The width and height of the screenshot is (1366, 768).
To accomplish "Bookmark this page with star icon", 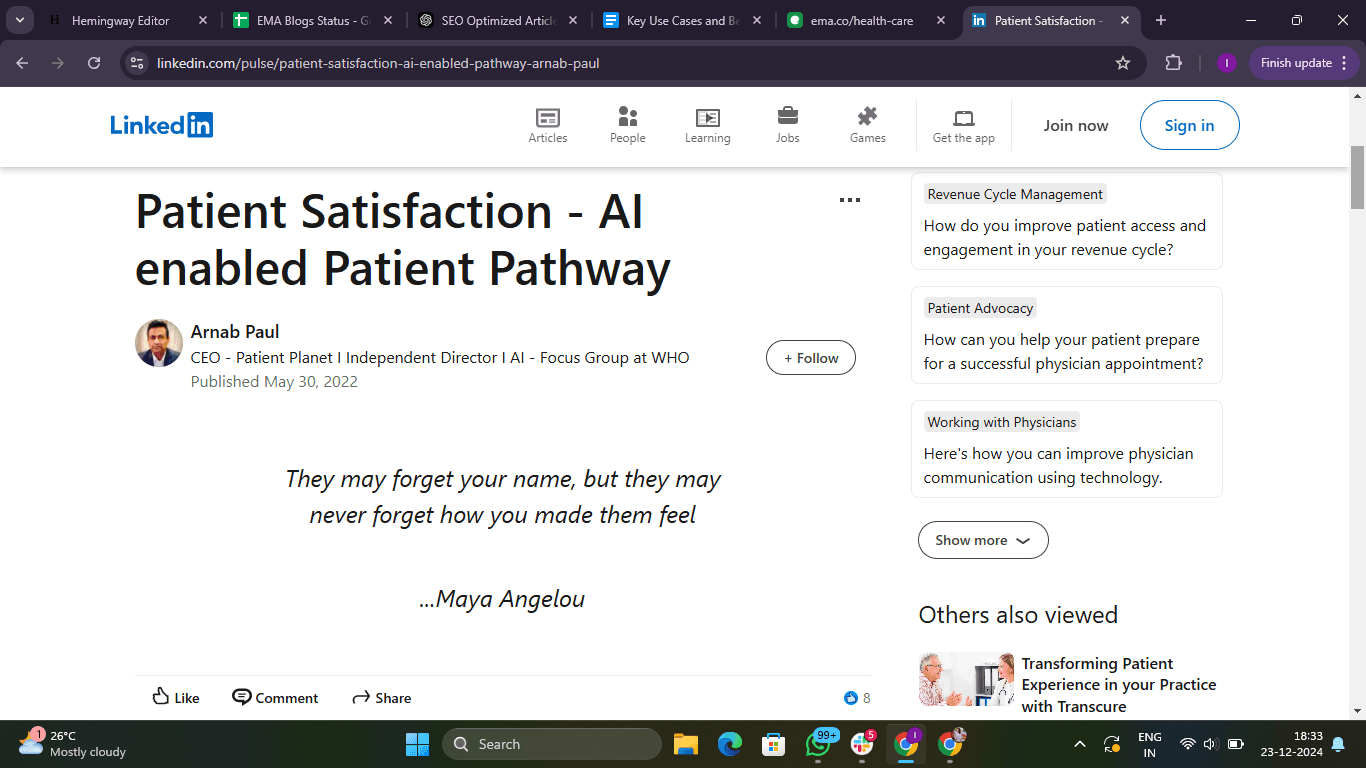I will (1123, 63).
